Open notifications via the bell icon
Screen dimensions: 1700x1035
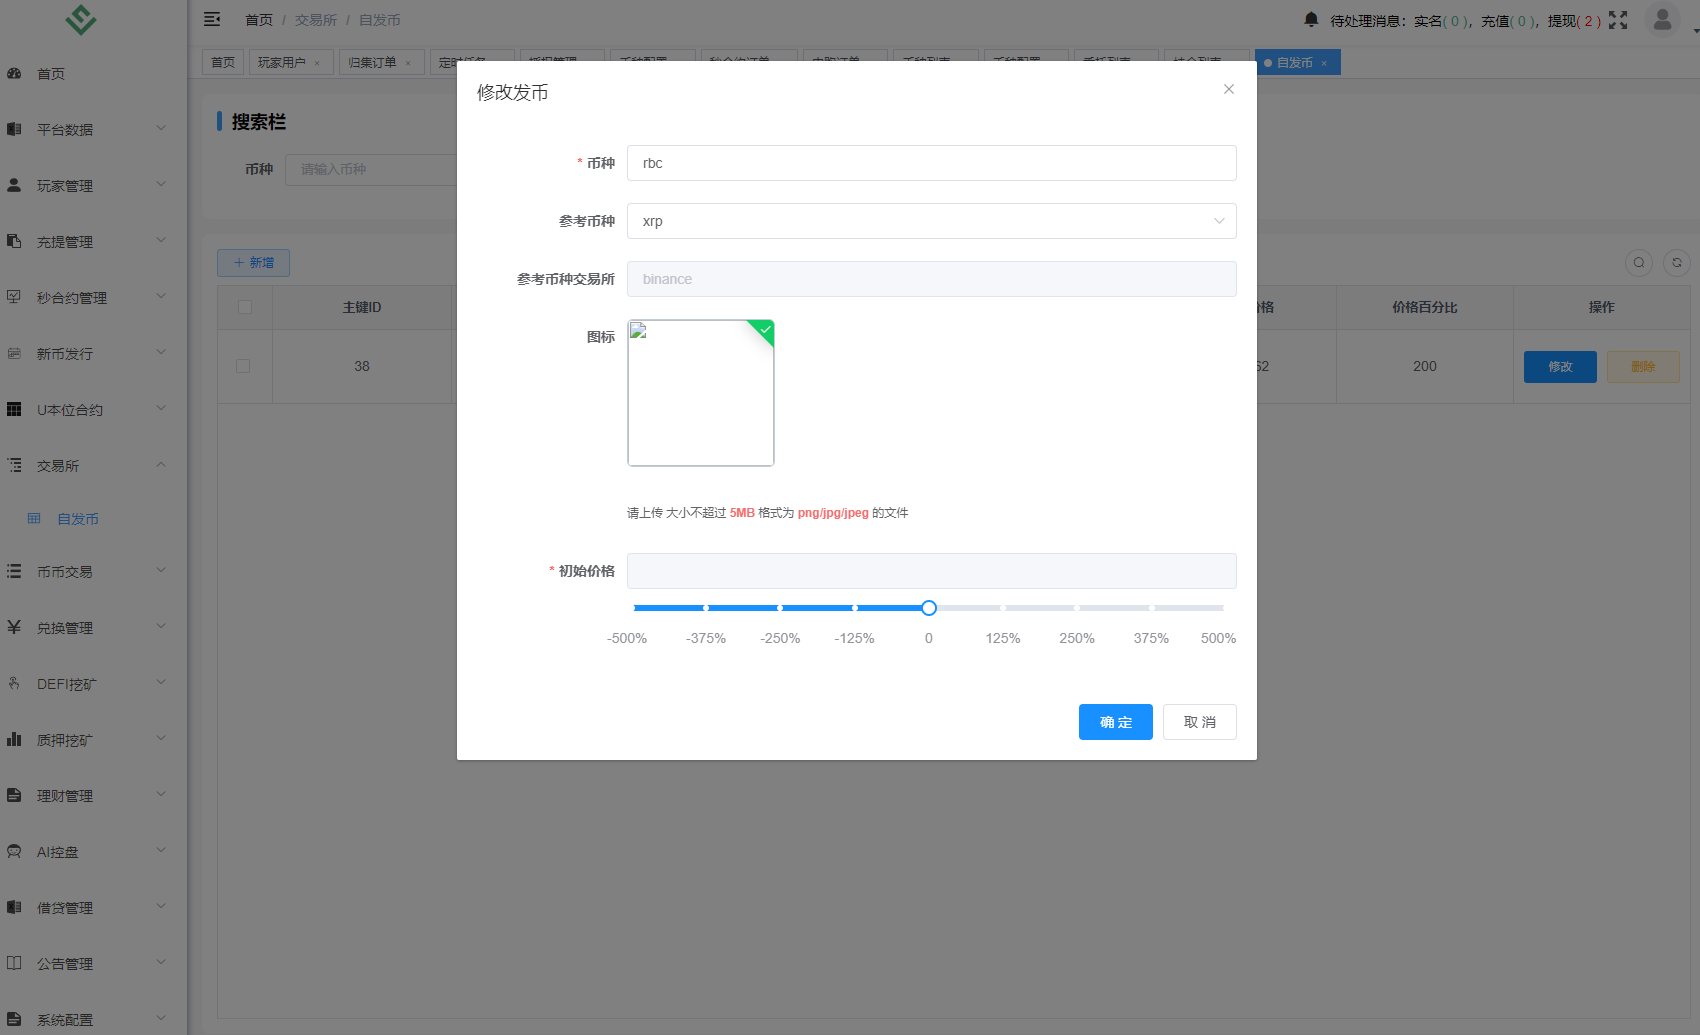click(1311, 20)
